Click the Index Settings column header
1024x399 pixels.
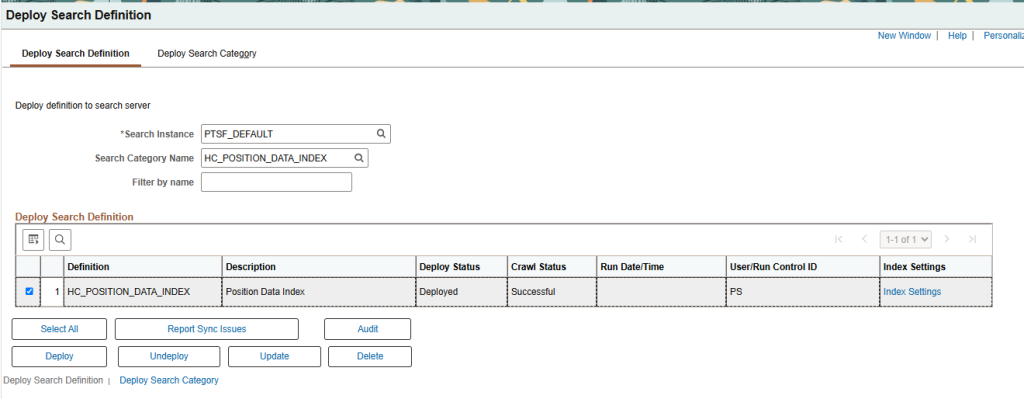click(914, 267)
